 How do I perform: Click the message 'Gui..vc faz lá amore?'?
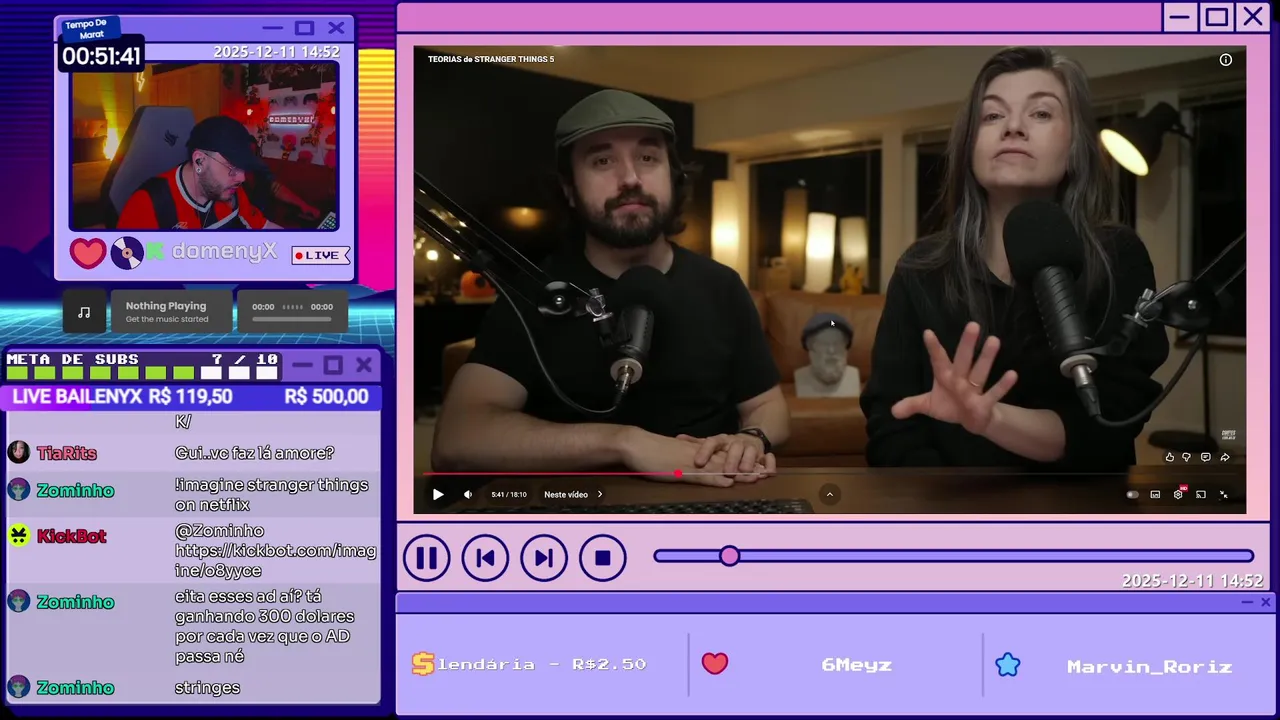[x=254, y=453]
